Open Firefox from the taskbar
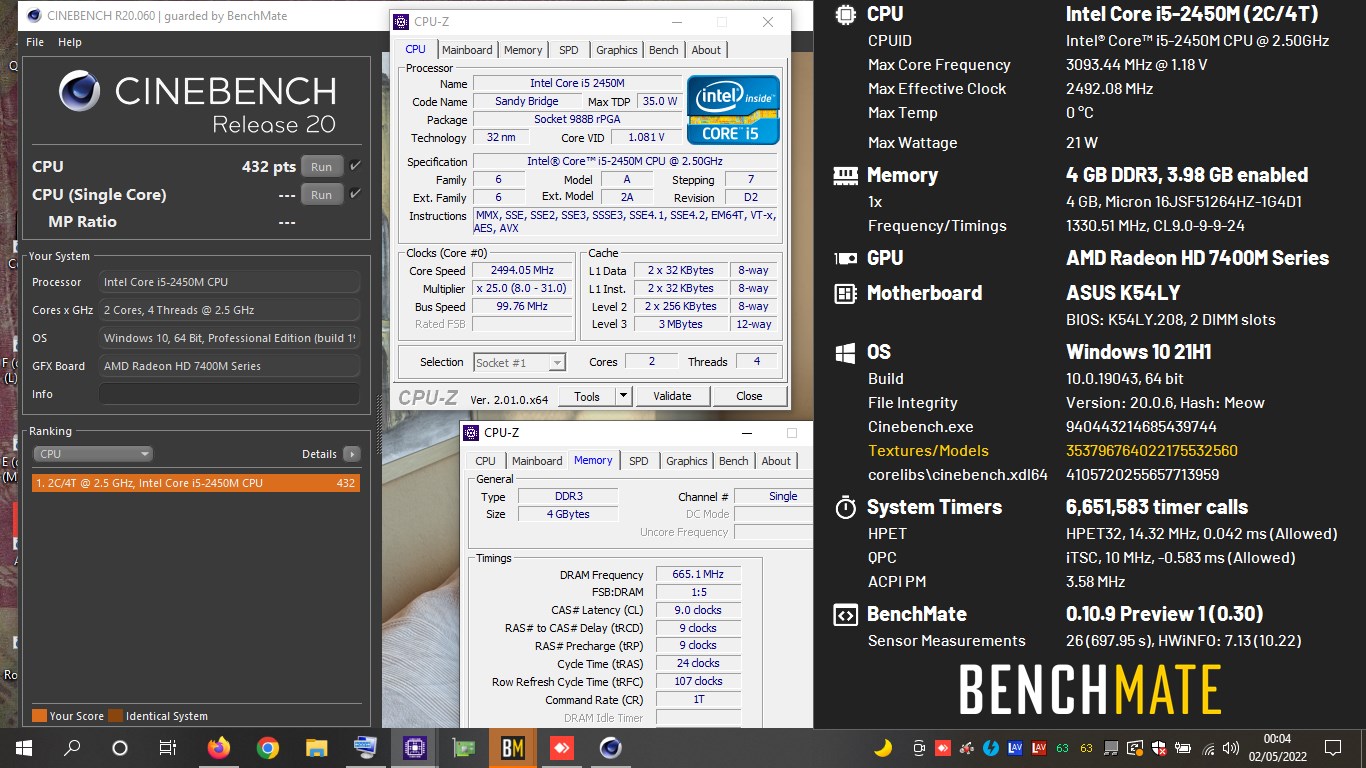 218,747
